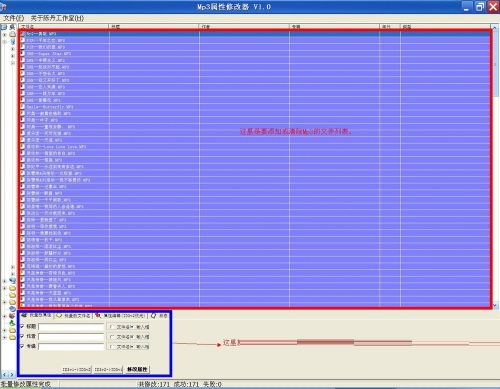This screenshot has width=500, height=389.
Task: Click the ID3v2->ID3v1 convert button
Action: pos(108,370)
